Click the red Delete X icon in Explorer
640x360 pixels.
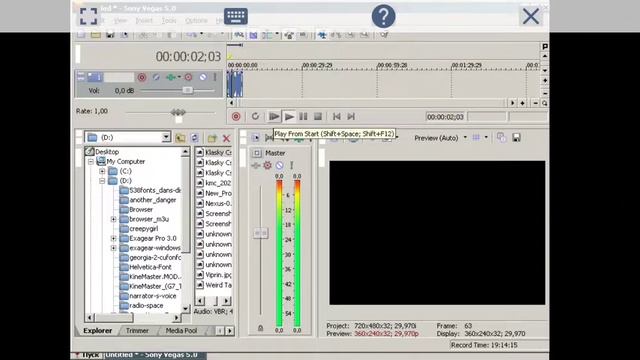tap(227, 138)
